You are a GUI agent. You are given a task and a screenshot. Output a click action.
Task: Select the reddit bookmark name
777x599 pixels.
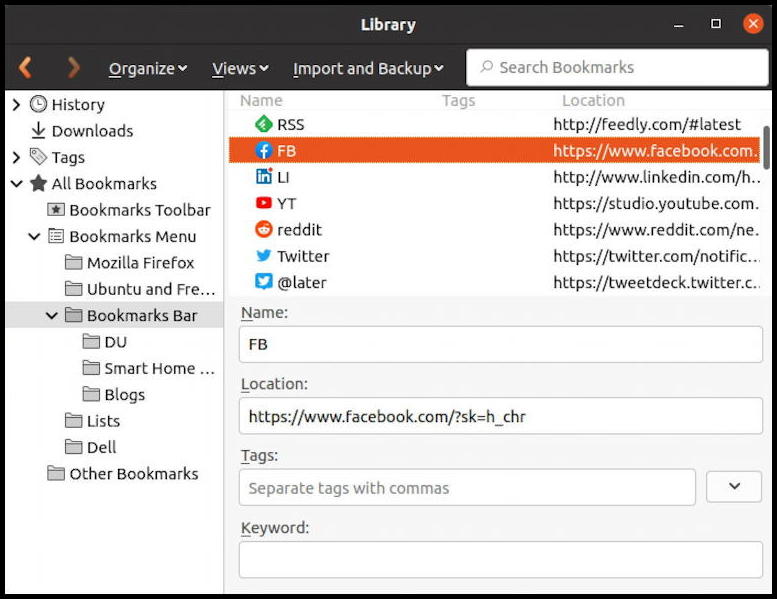(299, 229)
